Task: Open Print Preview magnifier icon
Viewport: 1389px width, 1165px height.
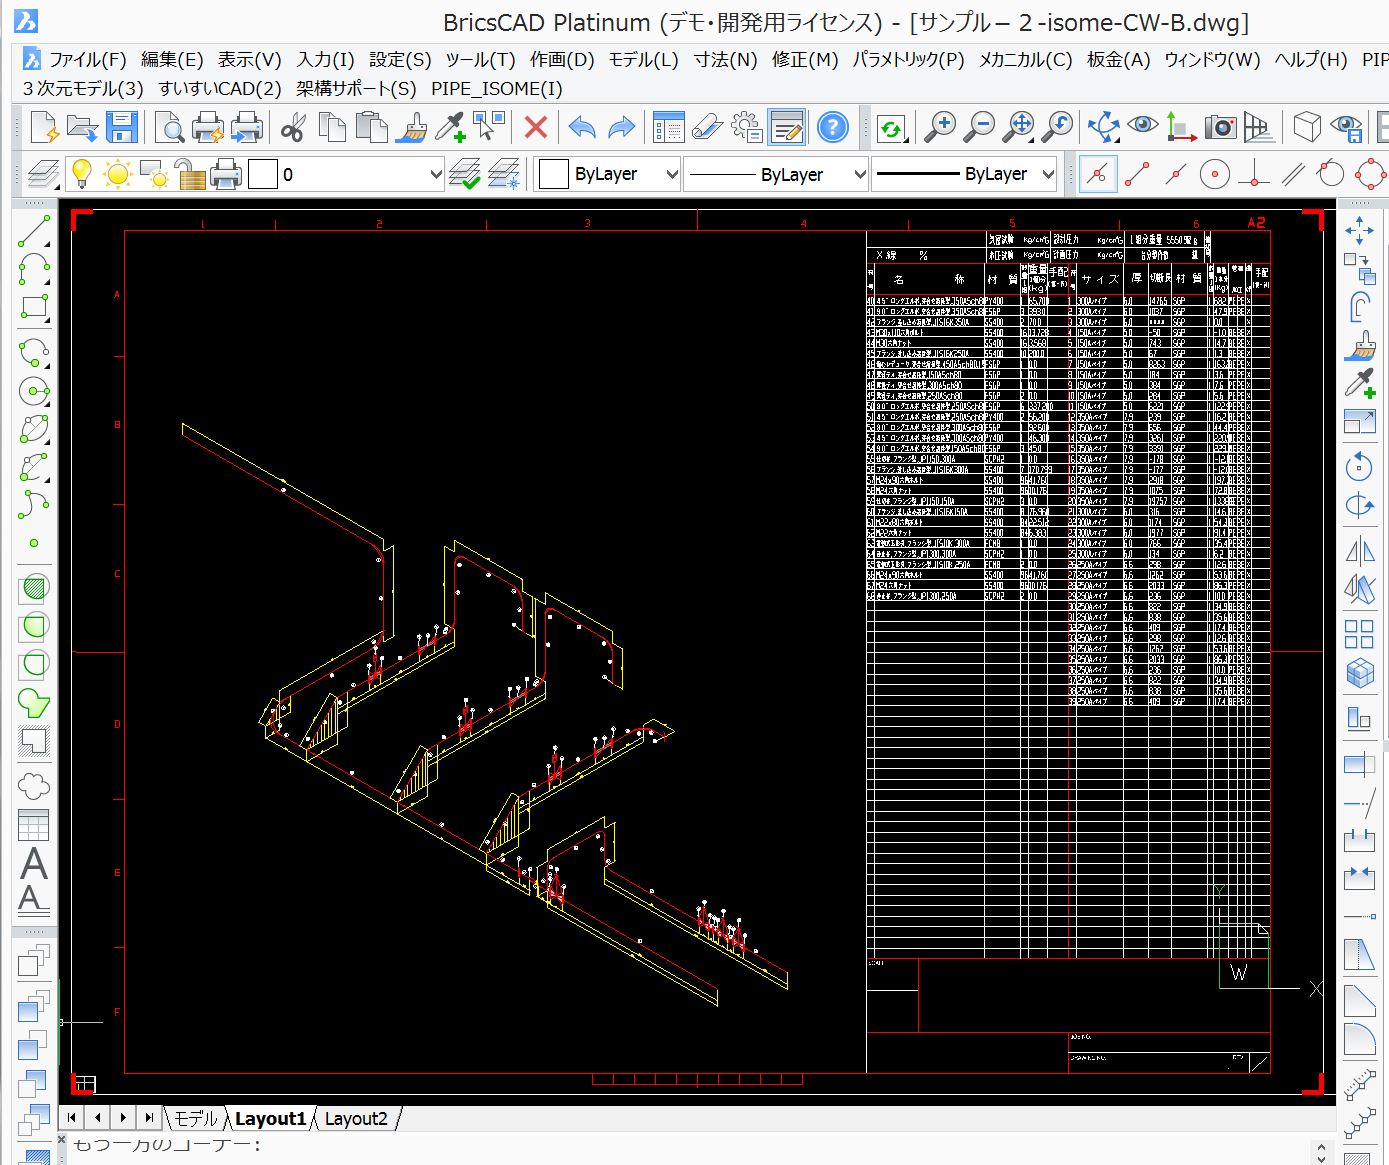Action: point(170,127)
